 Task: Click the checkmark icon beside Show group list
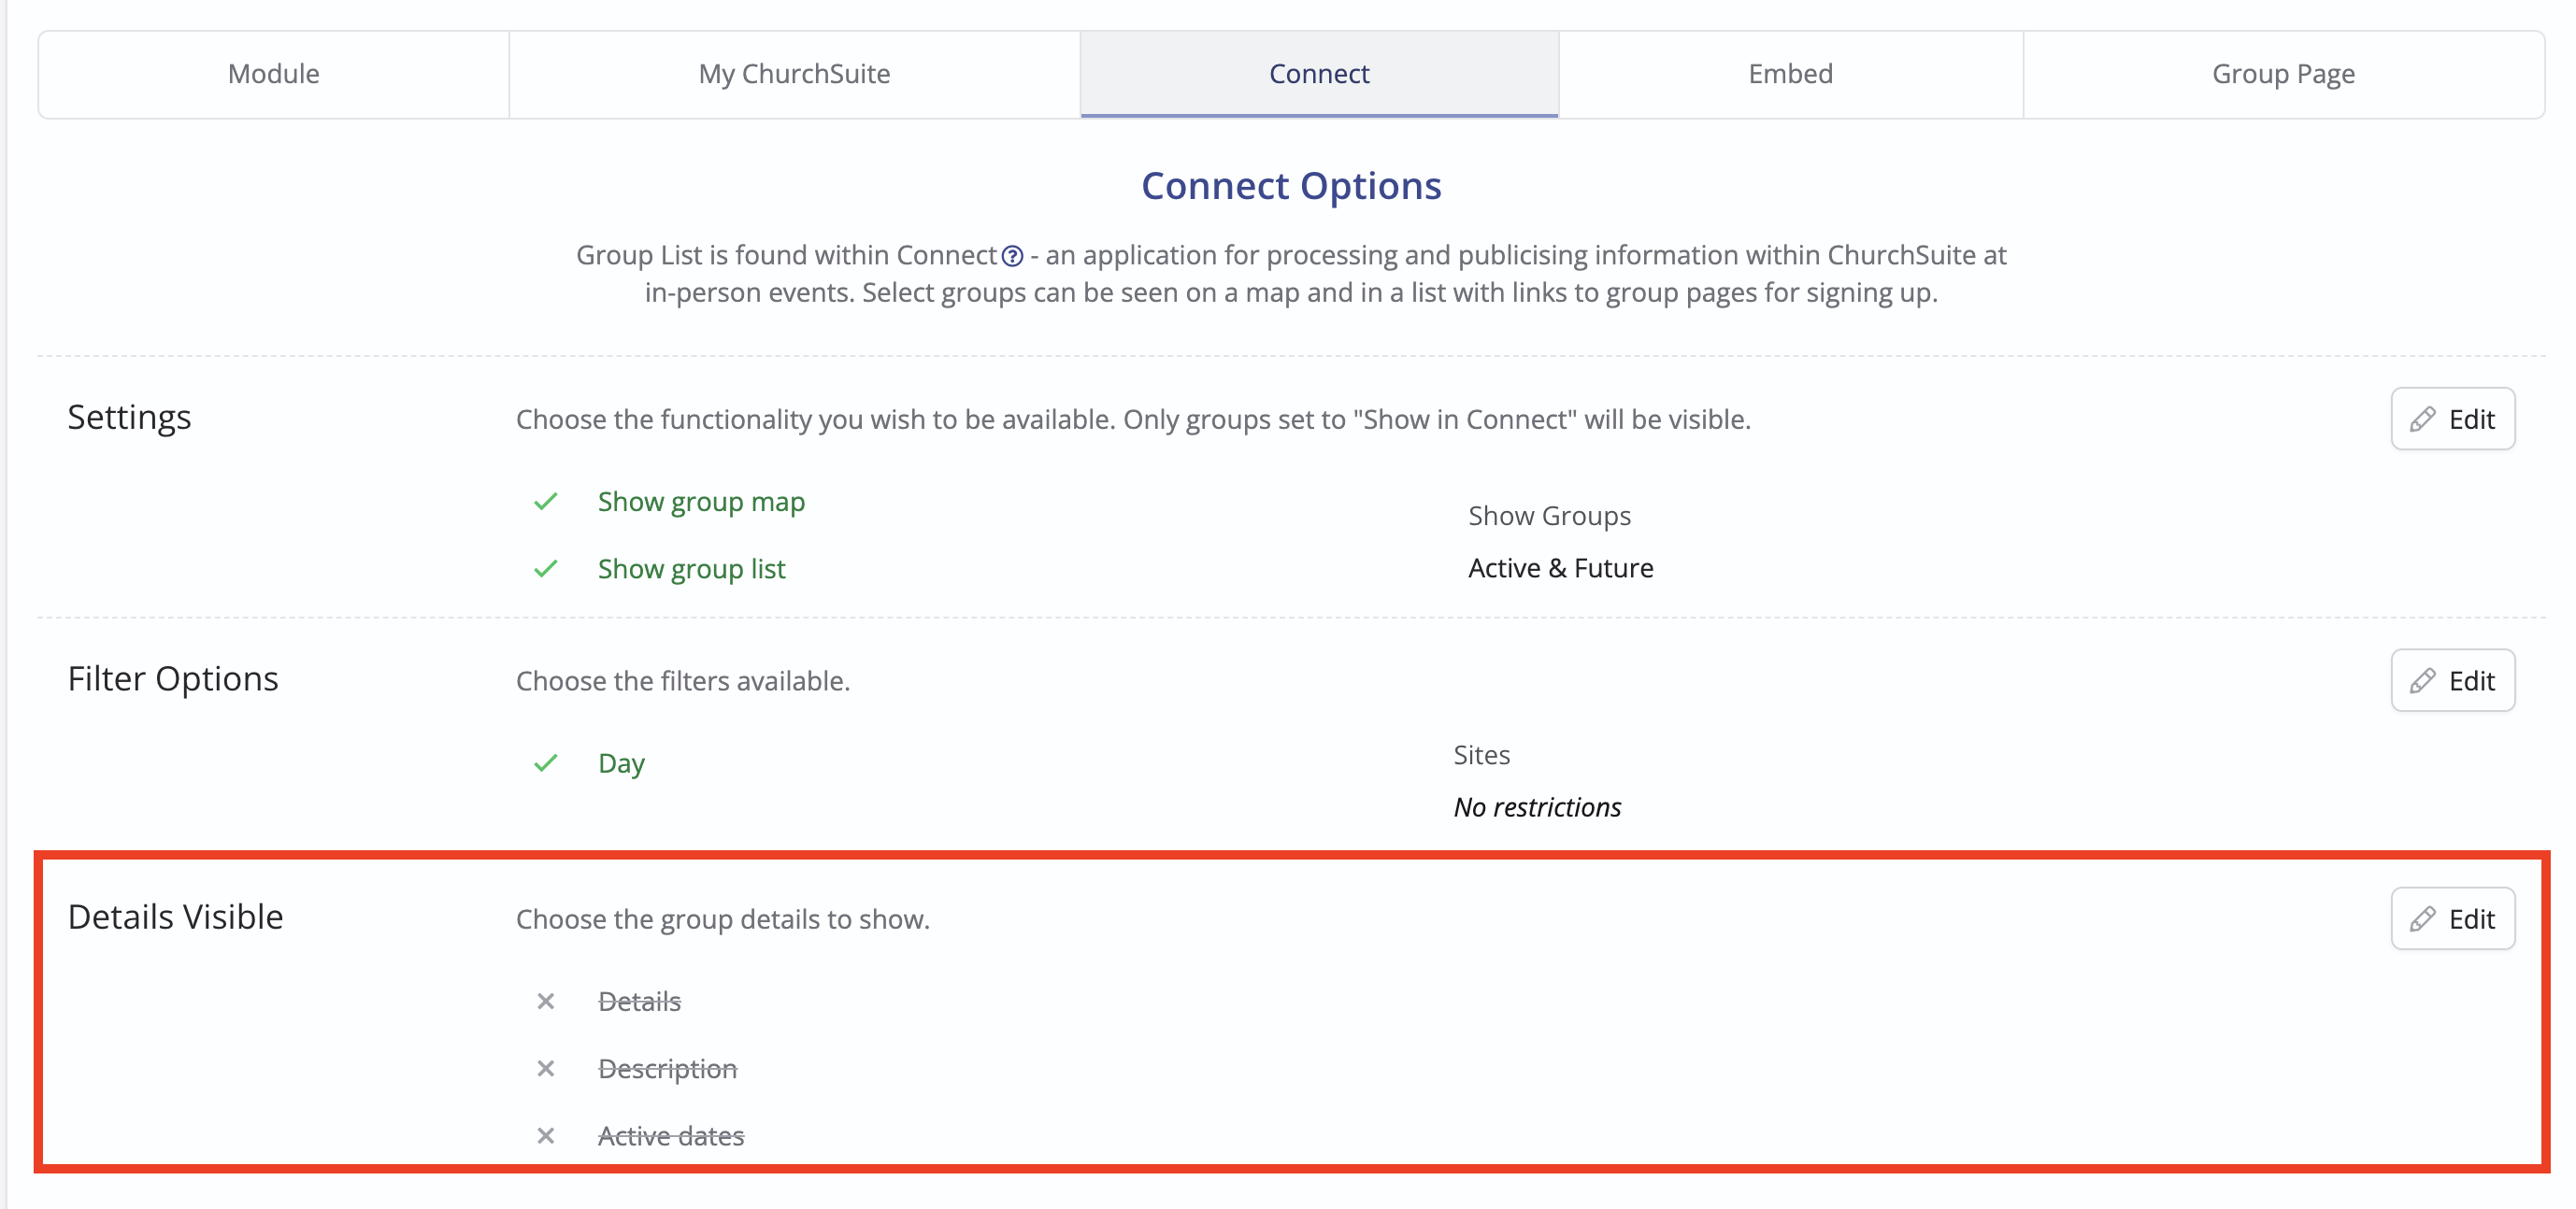545,569
